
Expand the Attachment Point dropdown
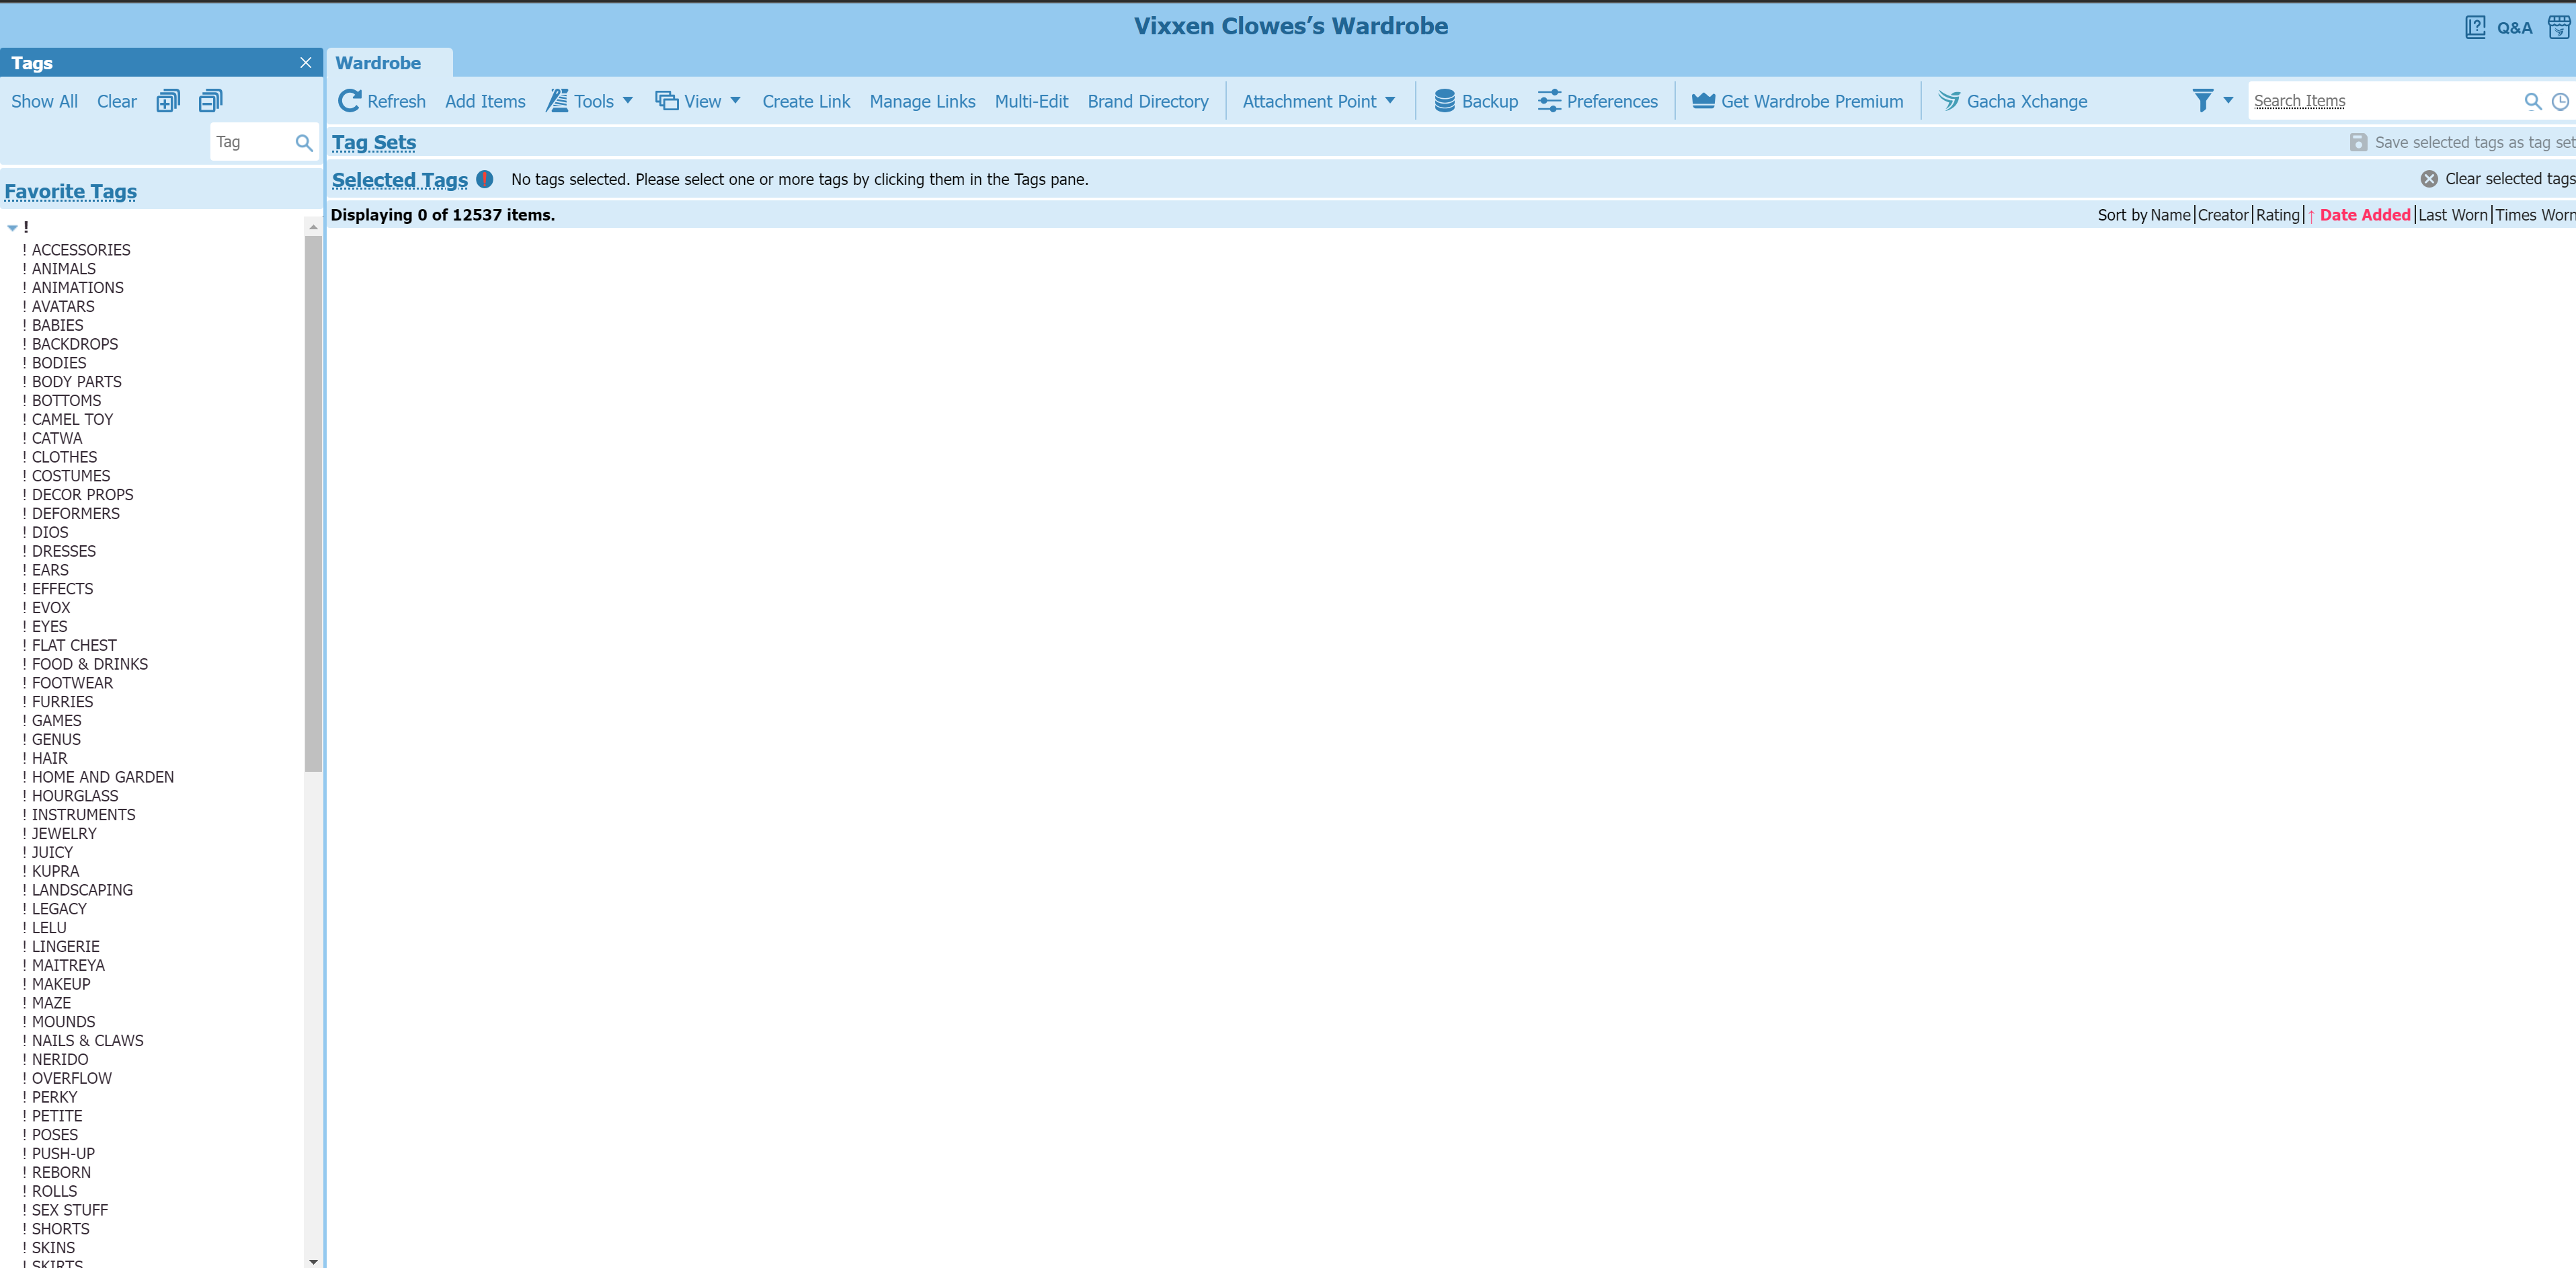pos(1318,101)
